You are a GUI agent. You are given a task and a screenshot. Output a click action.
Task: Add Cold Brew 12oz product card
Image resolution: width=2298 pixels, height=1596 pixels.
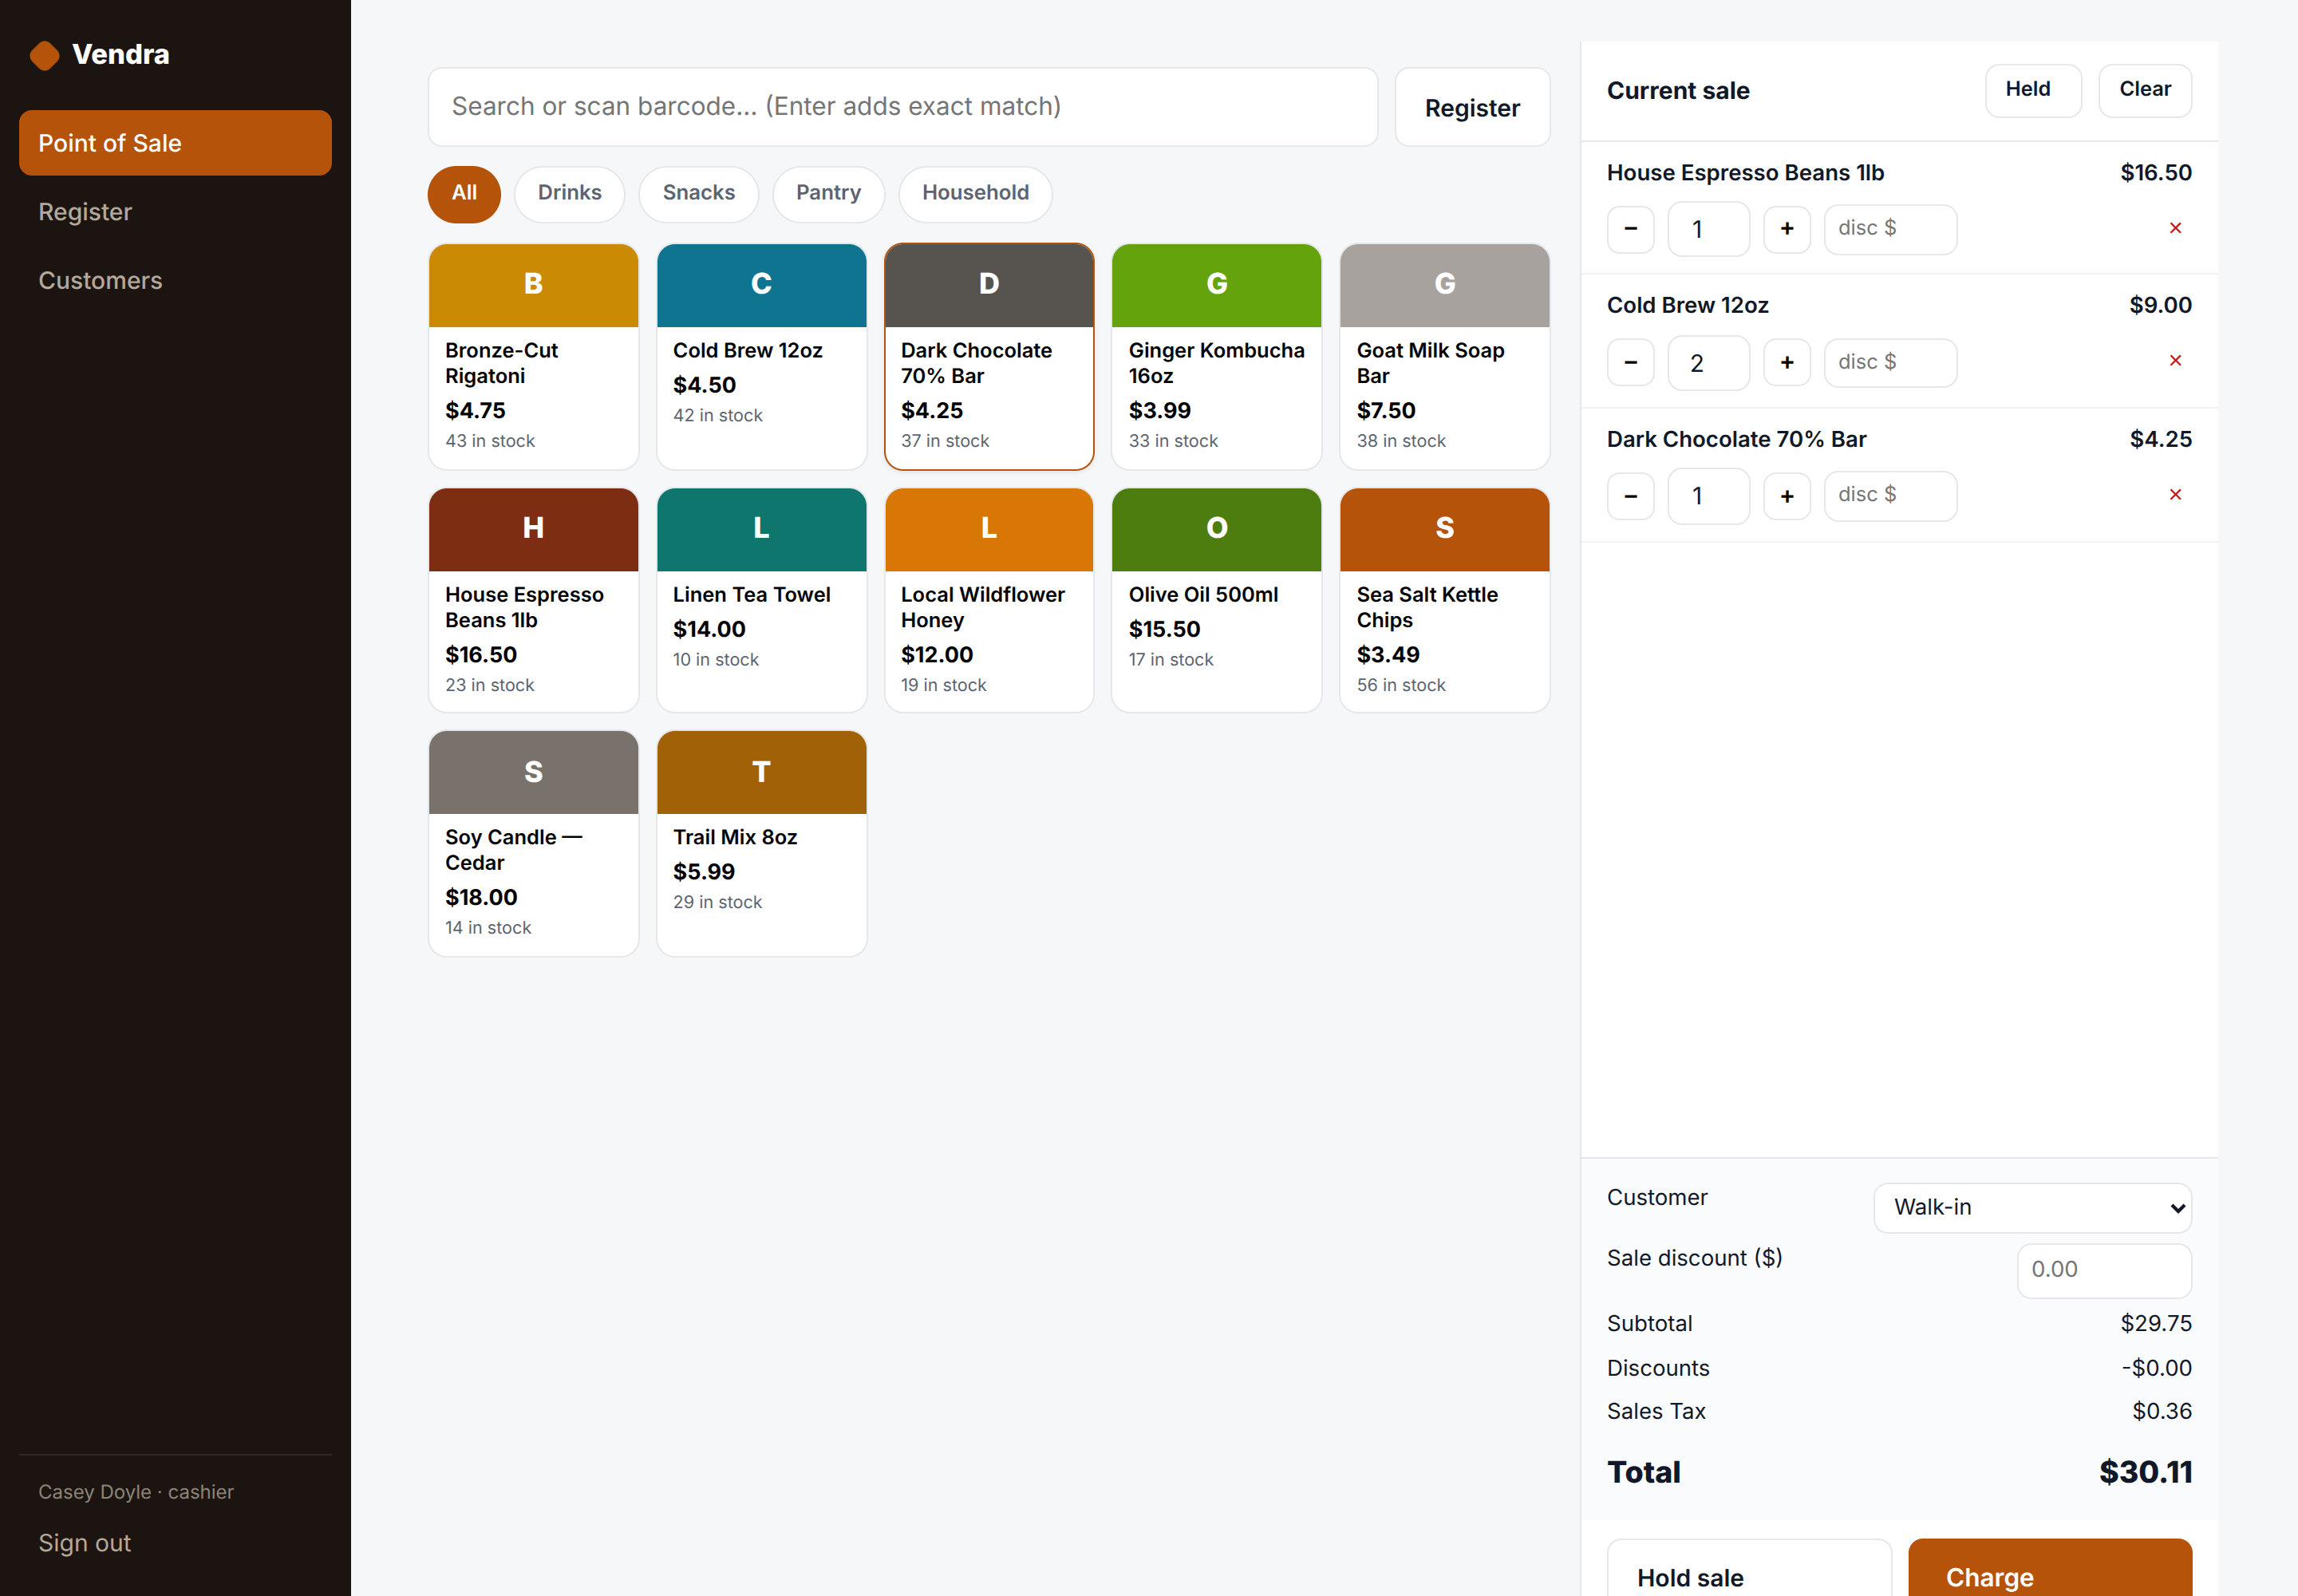coord(761,356)
